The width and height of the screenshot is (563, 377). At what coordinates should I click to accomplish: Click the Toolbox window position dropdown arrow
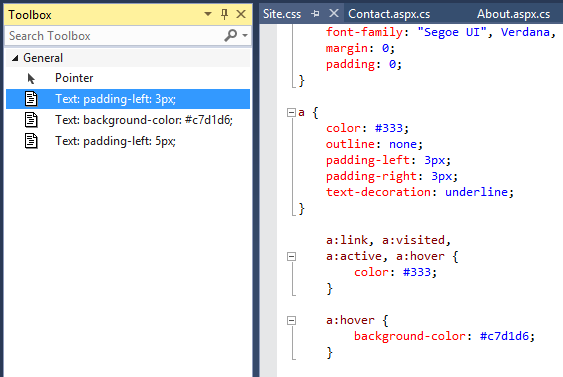(208, 14)
